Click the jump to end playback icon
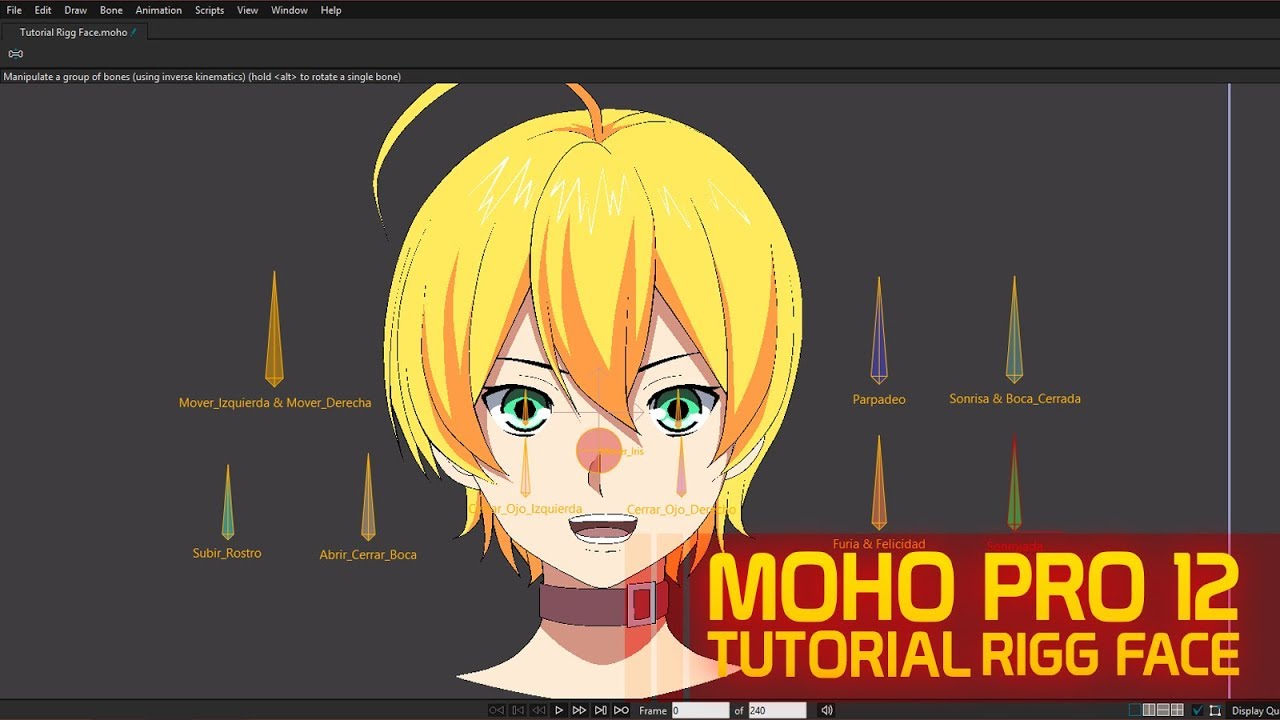Viewport: 1280px width, 720px height. [x=621, y=711]
